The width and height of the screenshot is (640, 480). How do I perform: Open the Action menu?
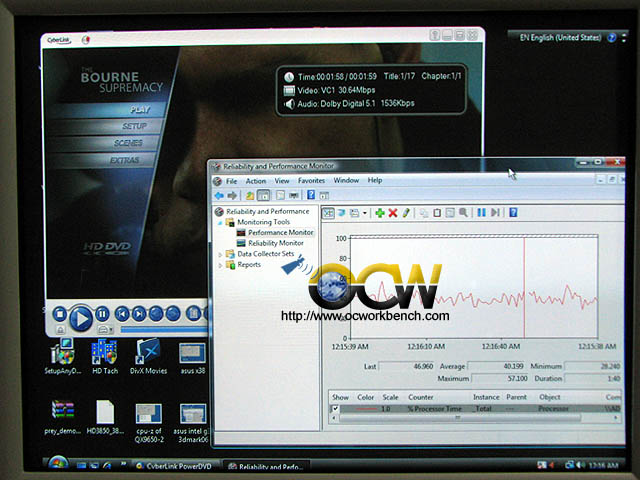(x=256, y=181)
